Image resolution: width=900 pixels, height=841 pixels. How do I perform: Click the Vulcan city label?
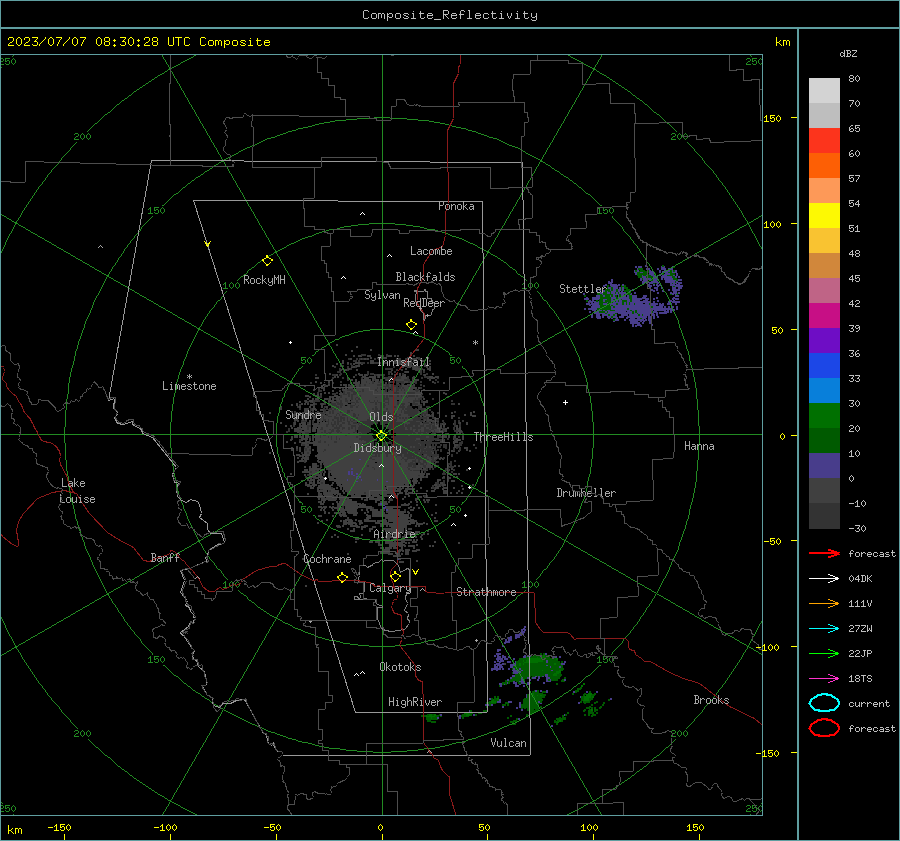tap(508, 743)
